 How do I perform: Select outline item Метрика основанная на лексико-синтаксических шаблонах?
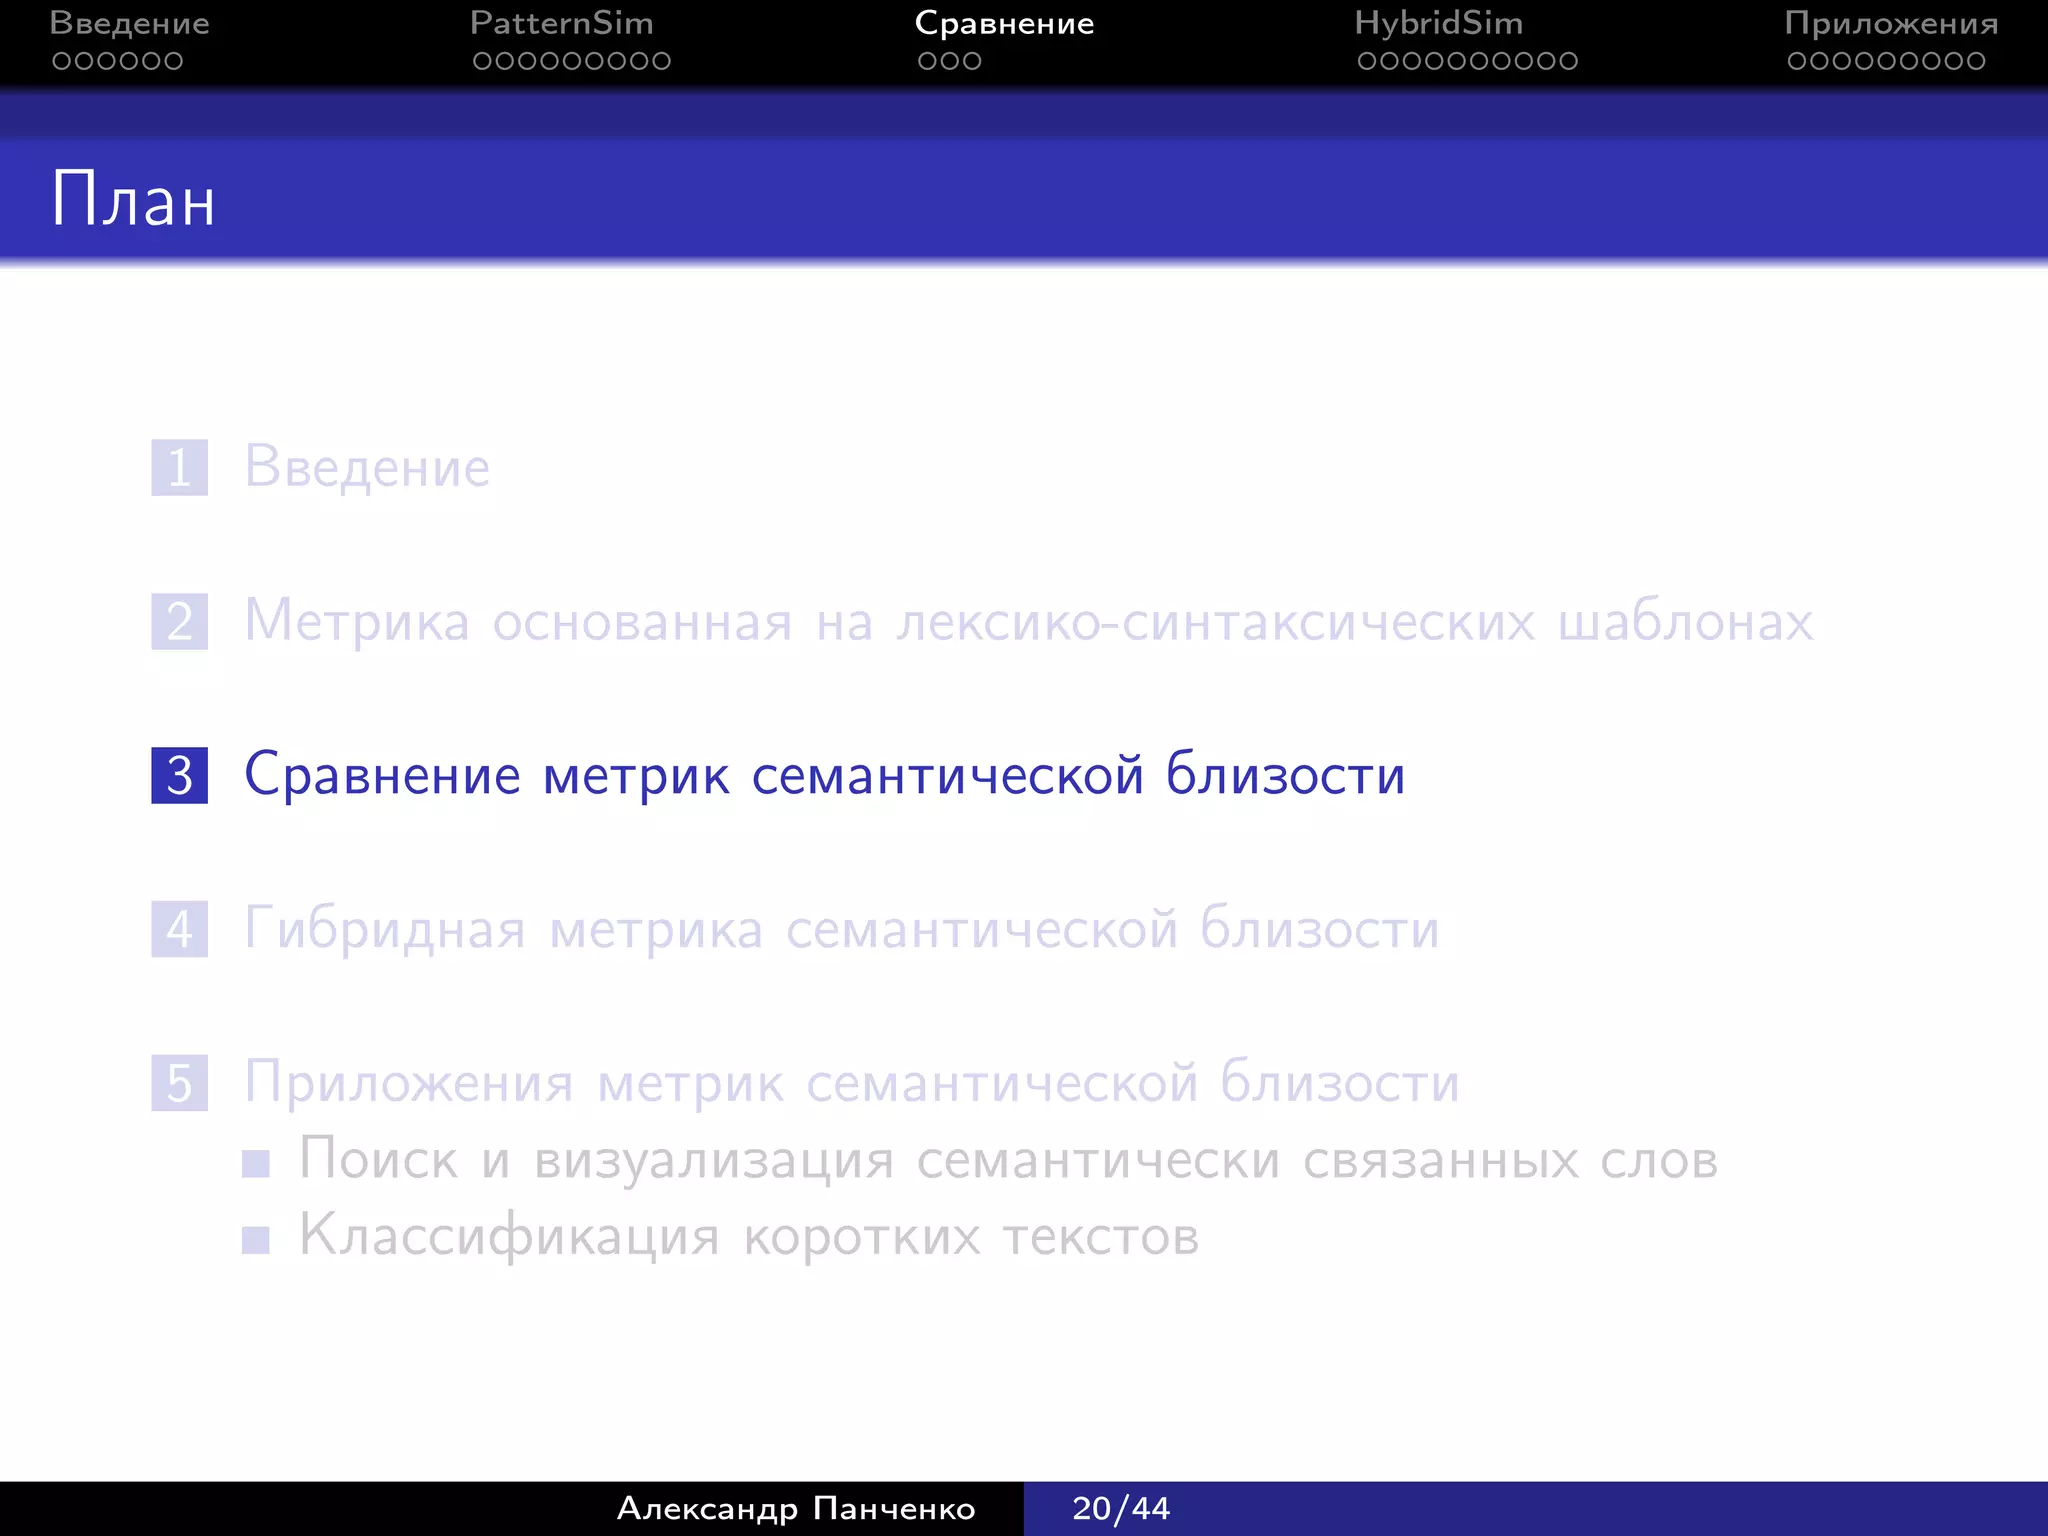(1029, 621)
